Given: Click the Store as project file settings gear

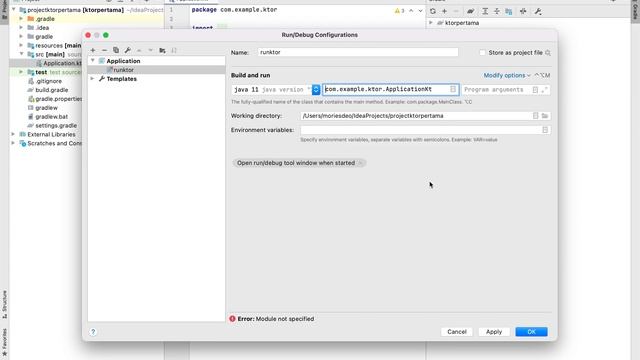Looking at the screenshot, I should click(x=548, y=53).
